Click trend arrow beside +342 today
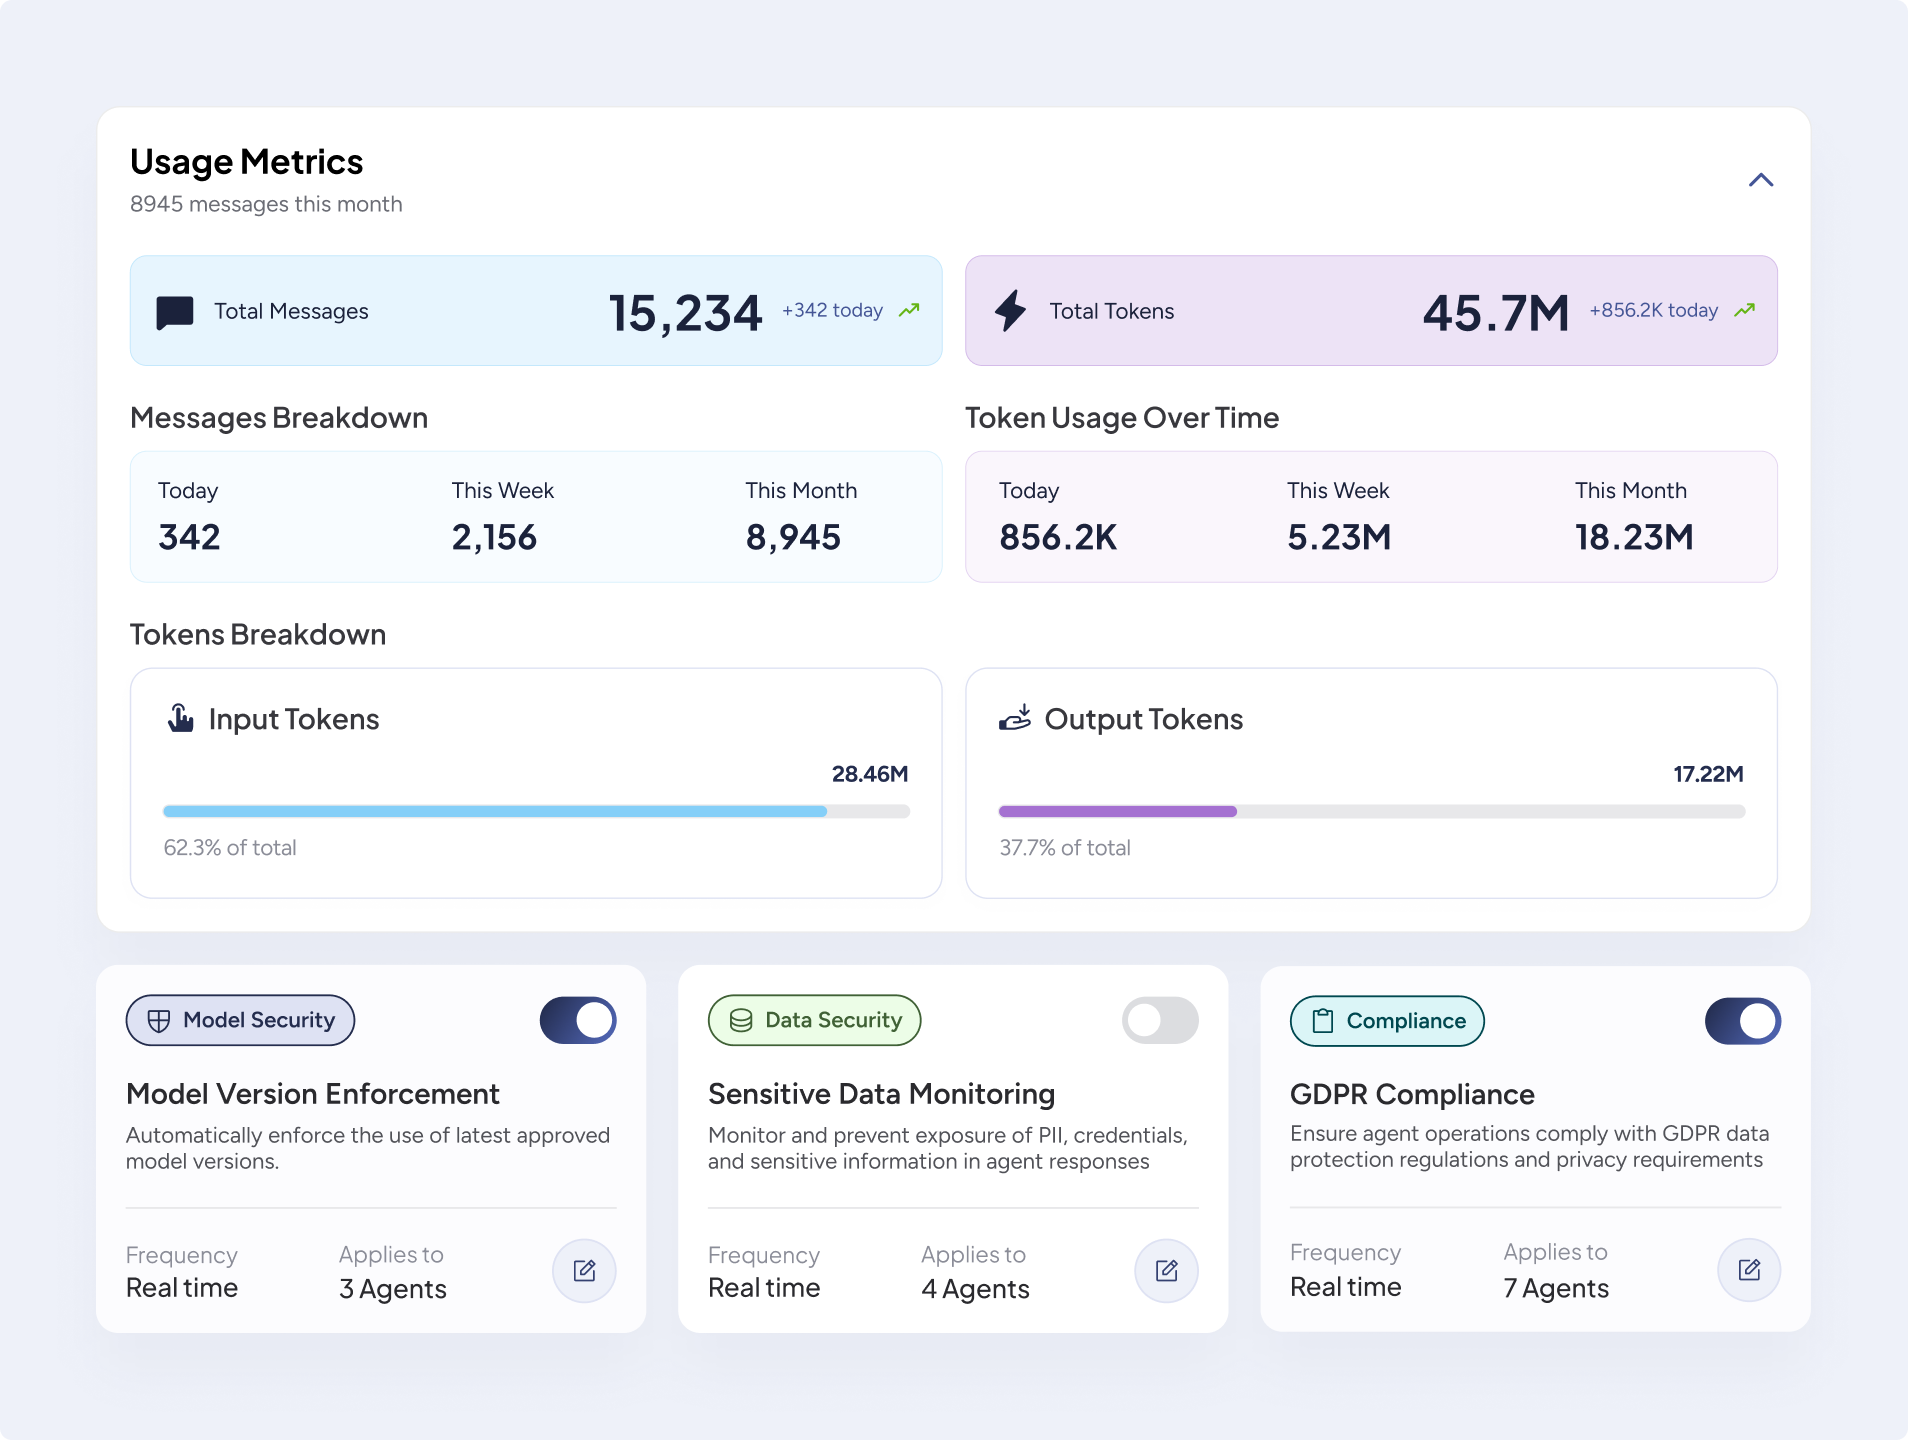 tap(909, 310)
